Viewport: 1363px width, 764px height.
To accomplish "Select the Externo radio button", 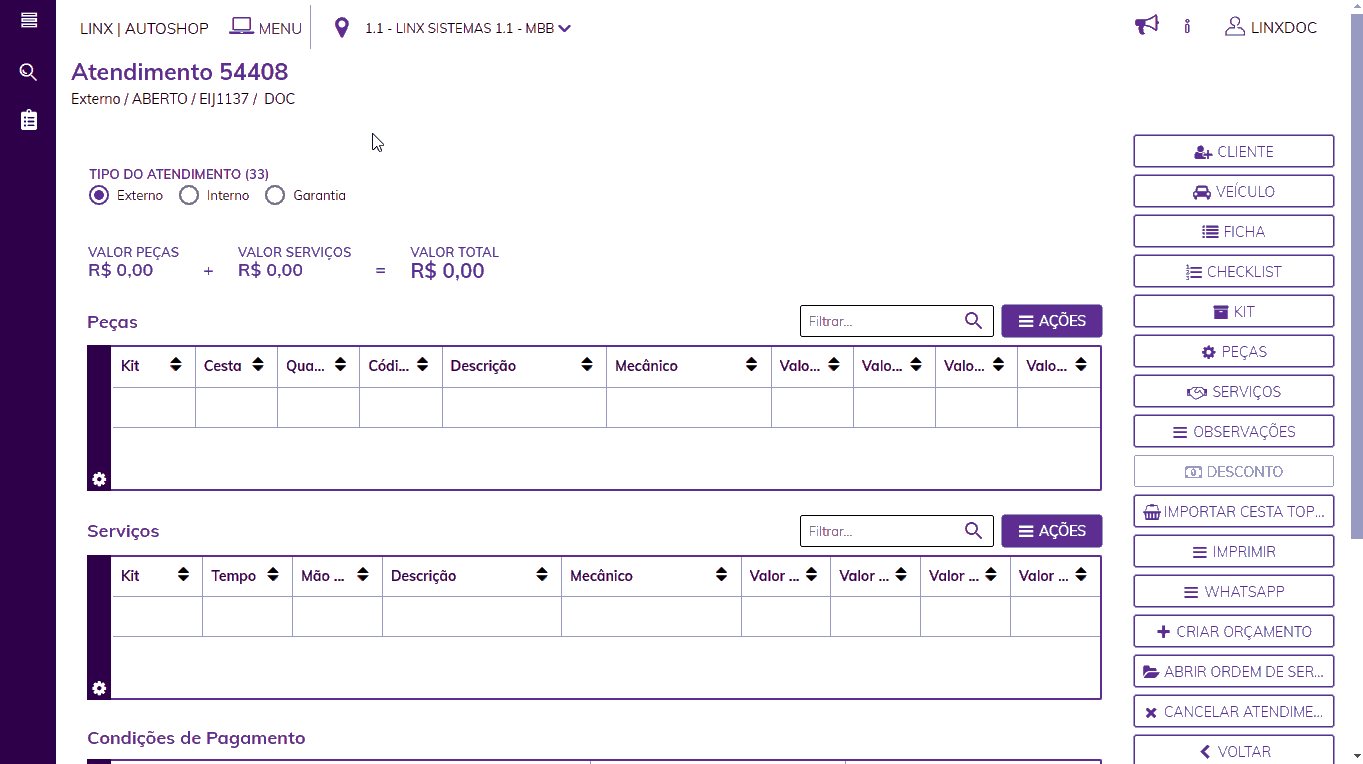I will 98,196.
